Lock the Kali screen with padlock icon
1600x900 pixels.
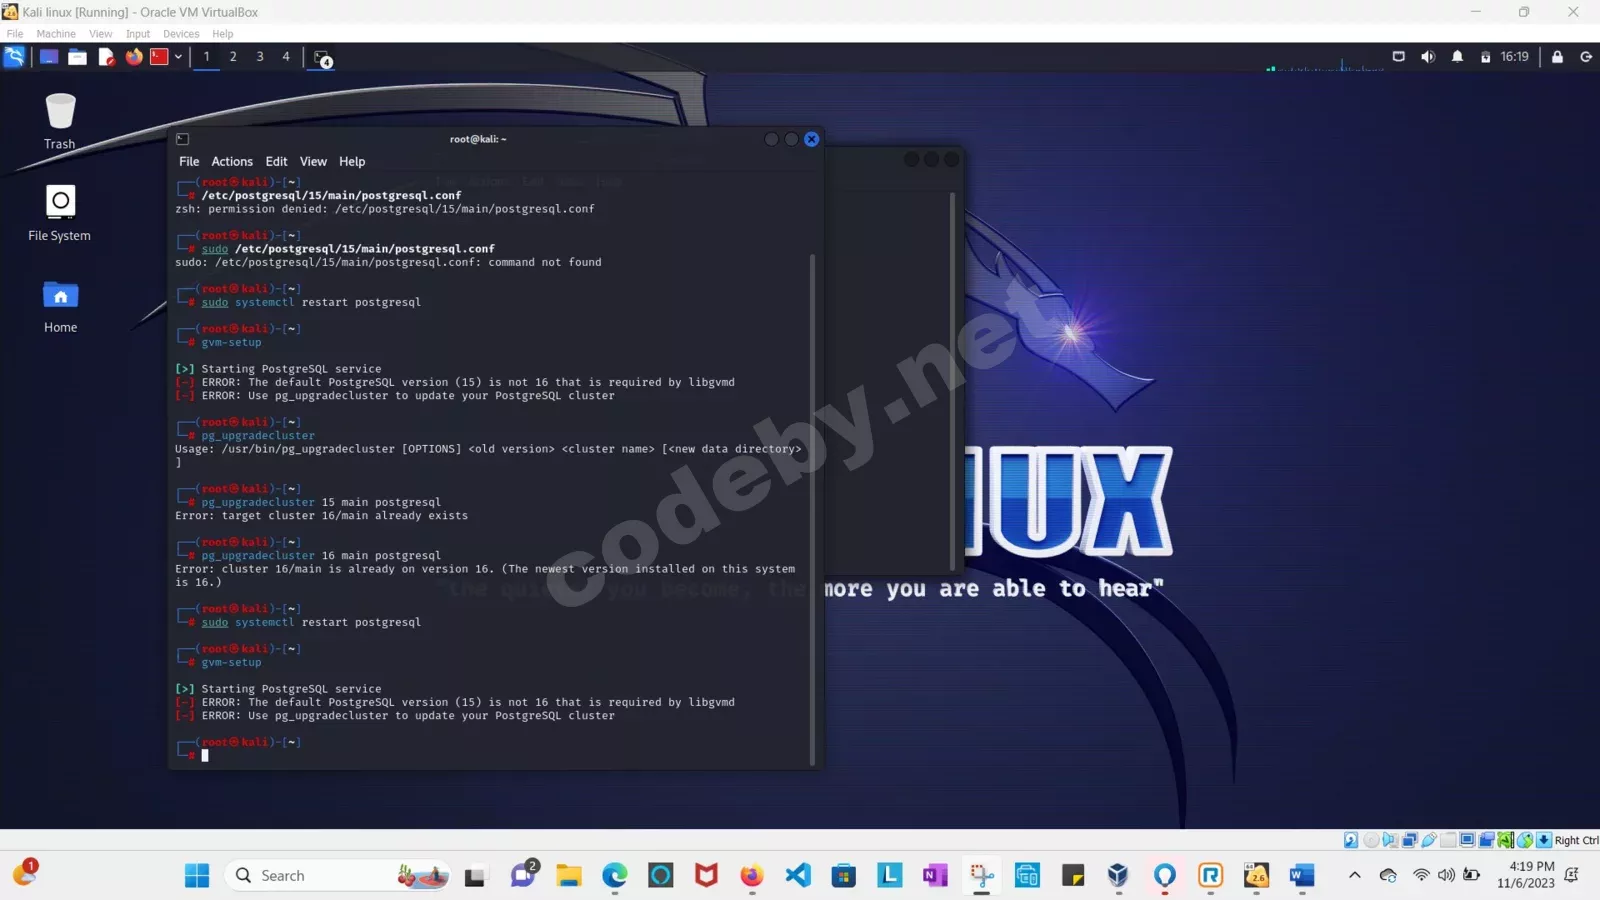coord(1557,57)
